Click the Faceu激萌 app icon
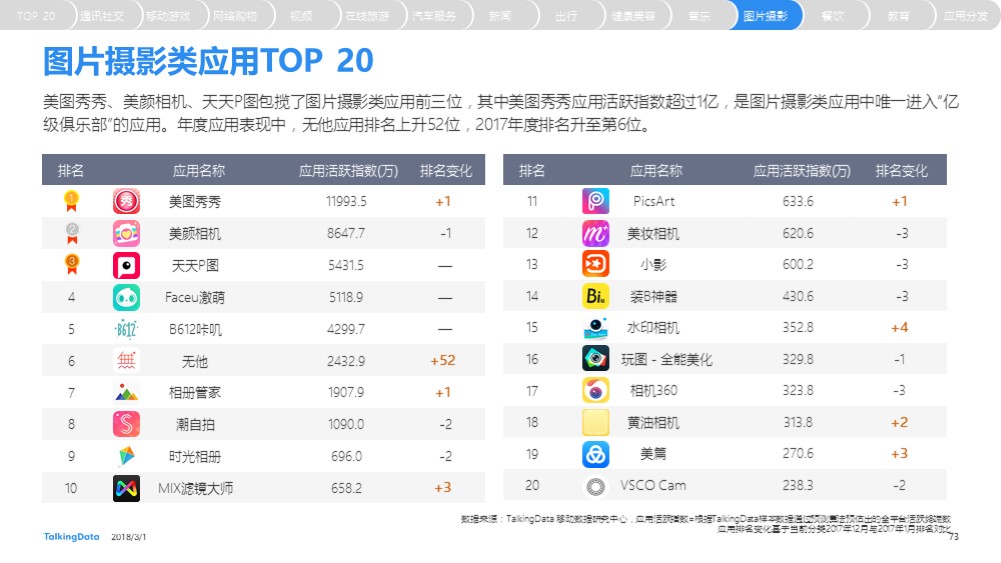This screenshot has width=1001, height=563. (x=126, y=297)
